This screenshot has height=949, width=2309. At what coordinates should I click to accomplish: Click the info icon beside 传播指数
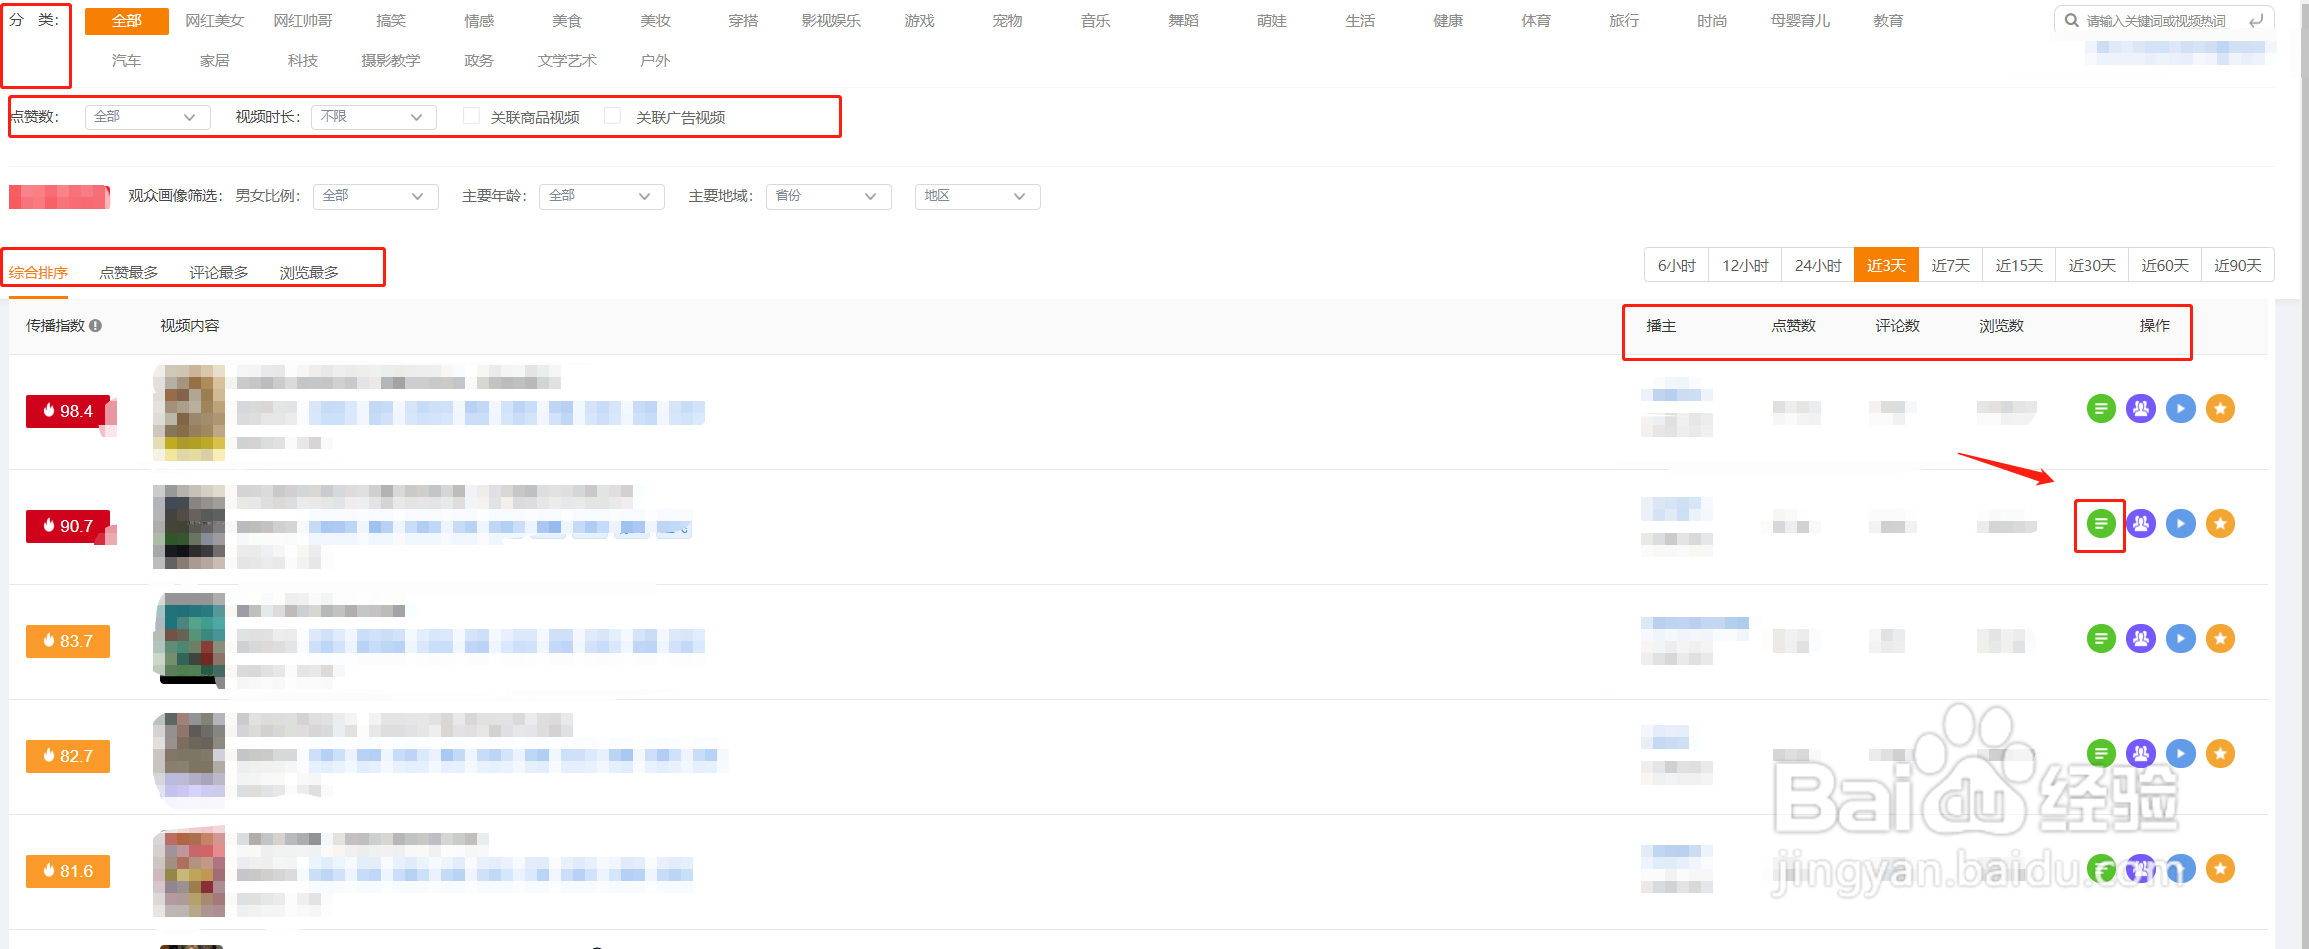coord(95,326)
